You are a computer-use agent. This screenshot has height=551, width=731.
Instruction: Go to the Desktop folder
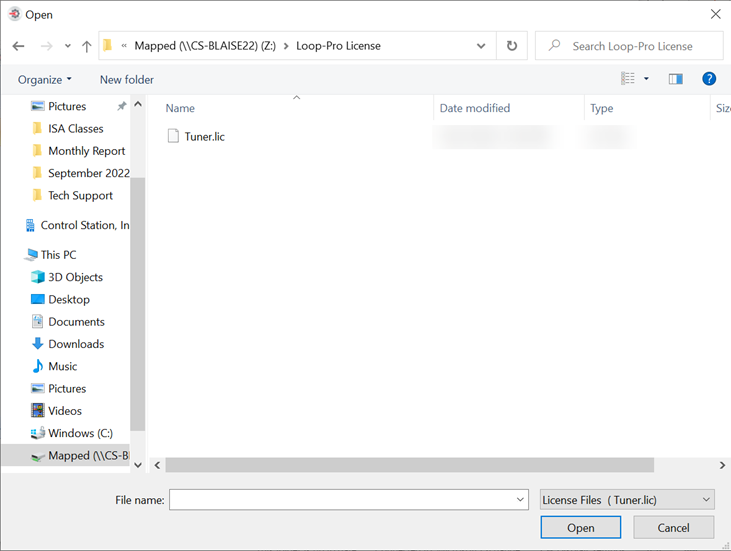pyautogui.click(x=69, y=299)
